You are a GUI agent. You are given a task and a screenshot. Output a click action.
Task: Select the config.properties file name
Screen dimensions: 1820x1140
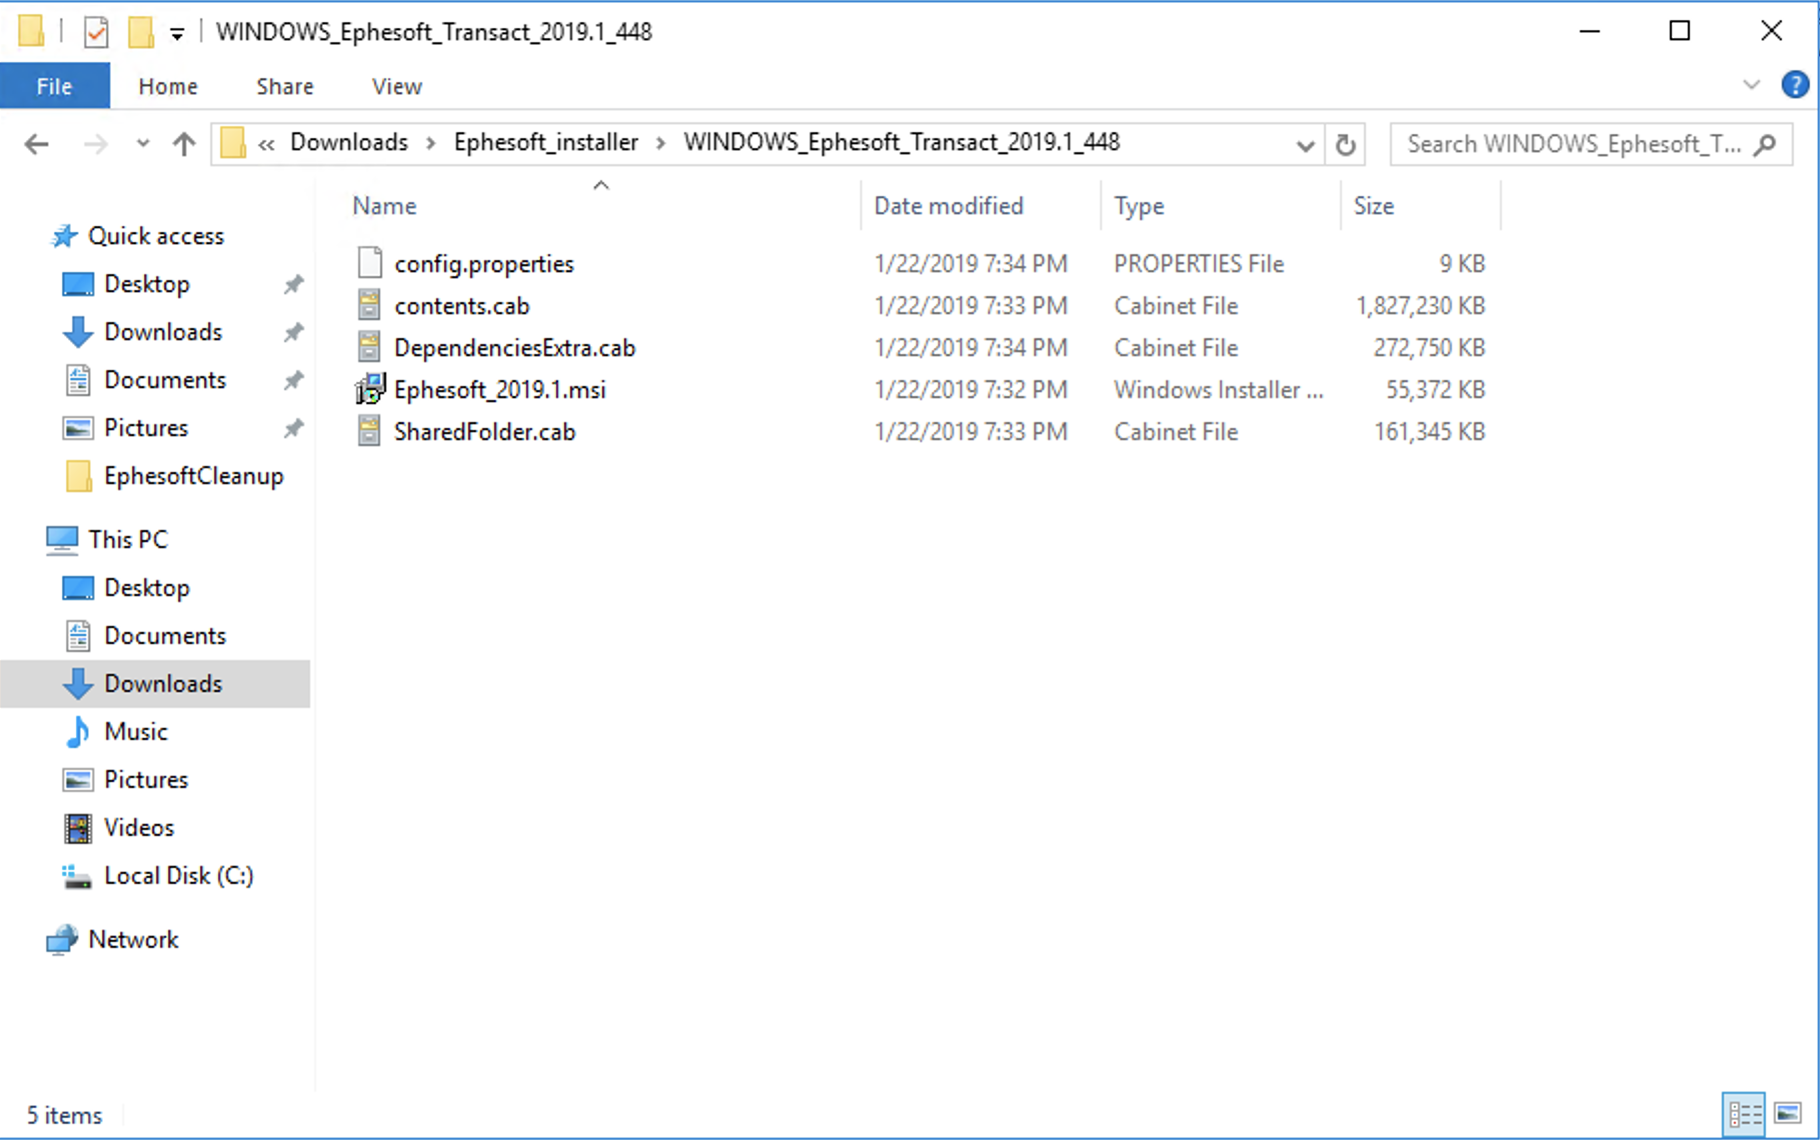[484, 264]
